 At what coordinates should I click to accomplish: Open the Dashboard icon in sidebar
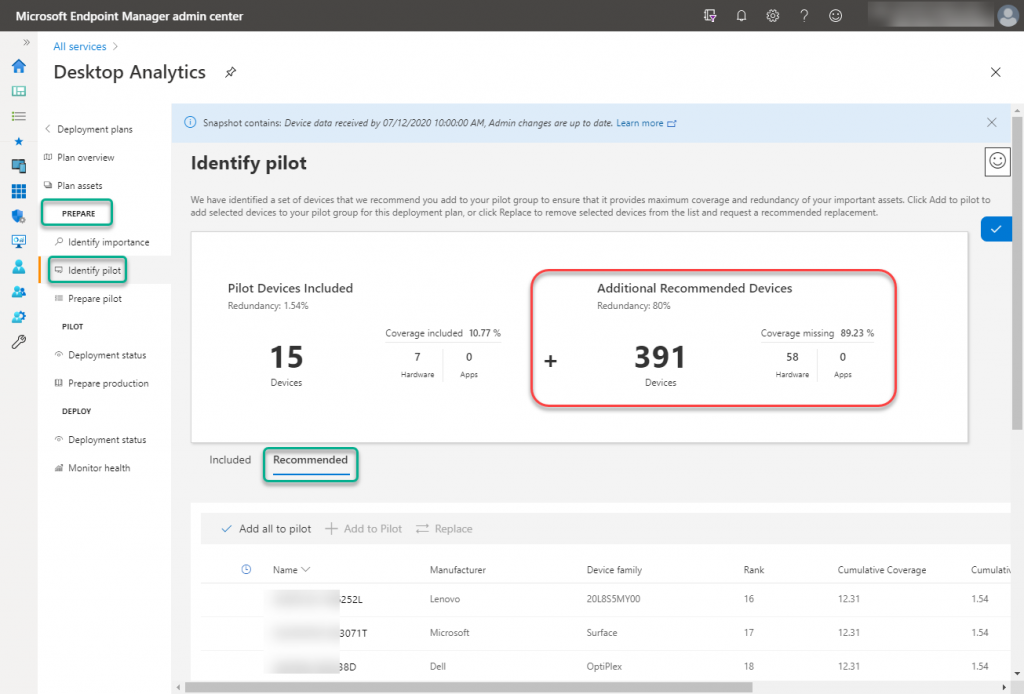[18, 91]
